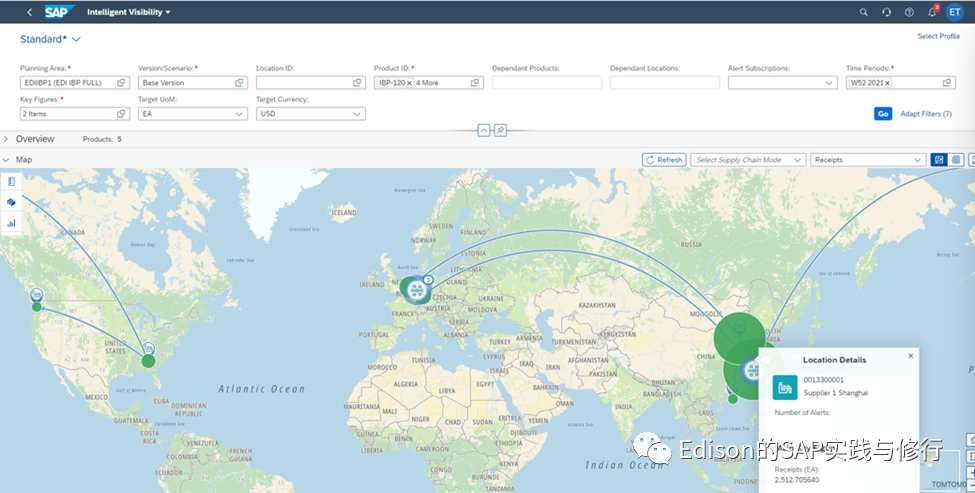Viewport: 975px width, 493px height.
Task: Open notifications bell icon
Action: pos(932,12)
